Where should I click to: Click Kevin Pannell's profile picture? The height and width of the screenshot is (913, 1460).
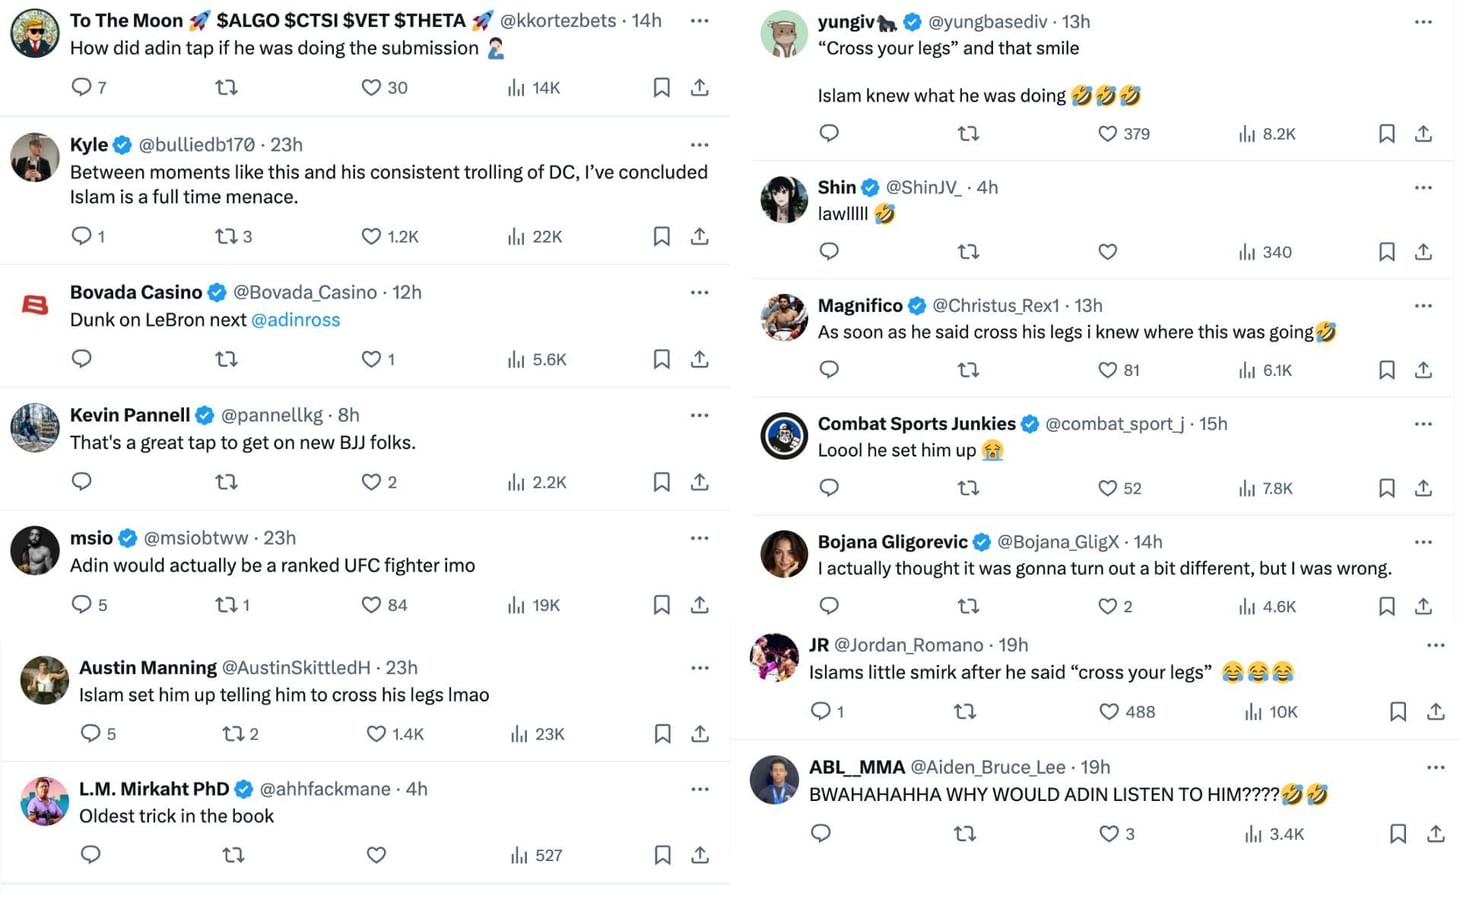[35, 428]
